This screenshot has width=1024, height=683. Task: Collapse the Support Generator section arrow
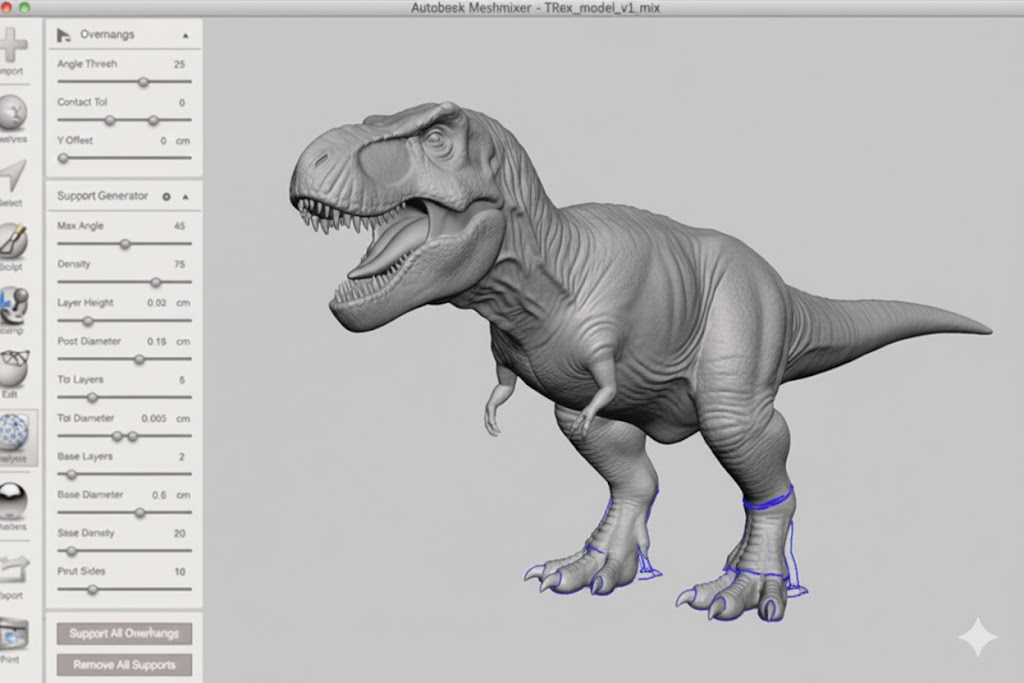(185, 197)
